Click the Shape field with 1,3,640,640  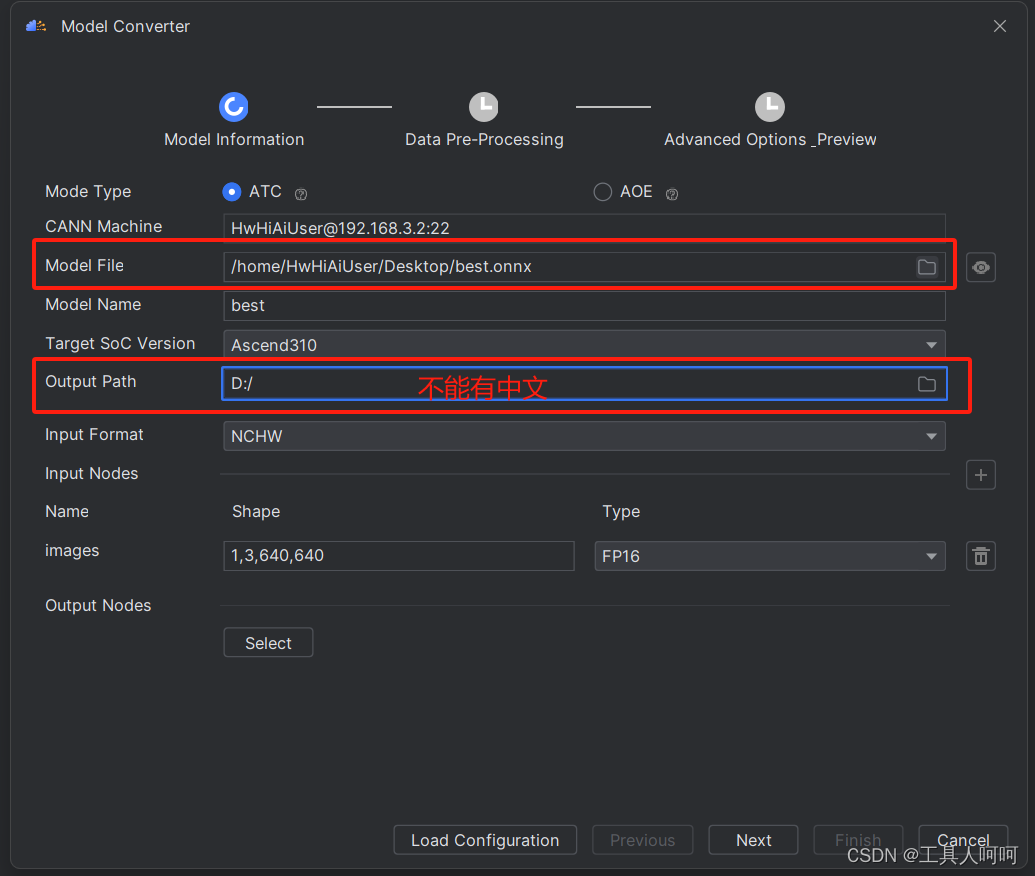(x=399, y=556)
